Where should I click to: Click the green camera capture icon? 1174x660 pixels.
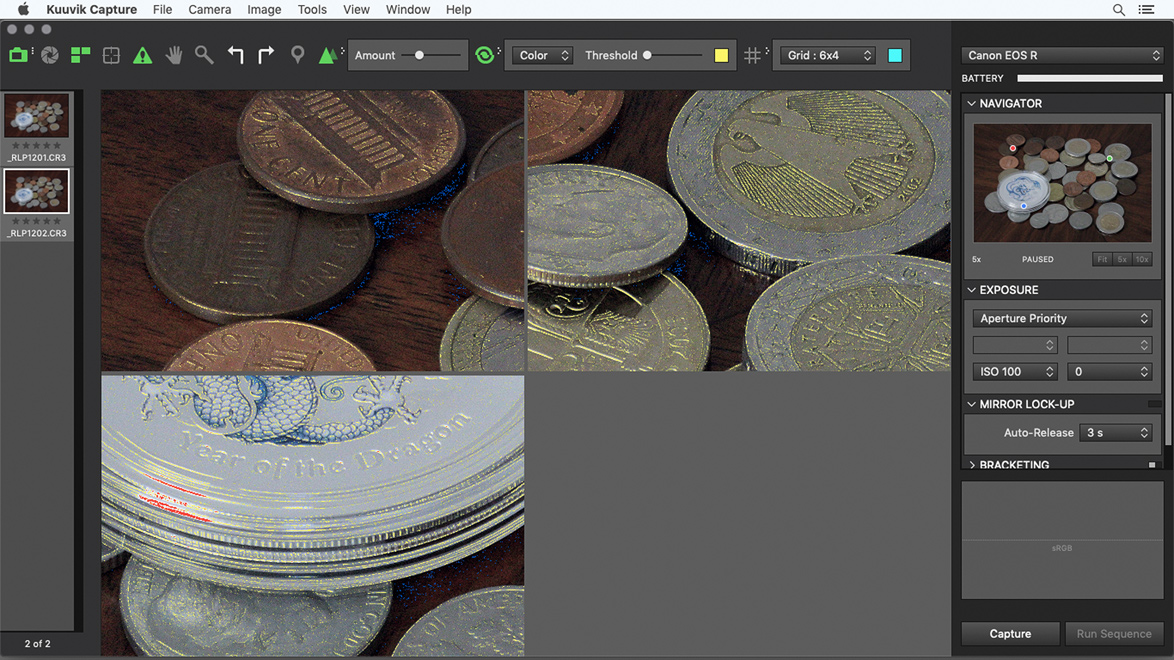(x=18, y=55)
